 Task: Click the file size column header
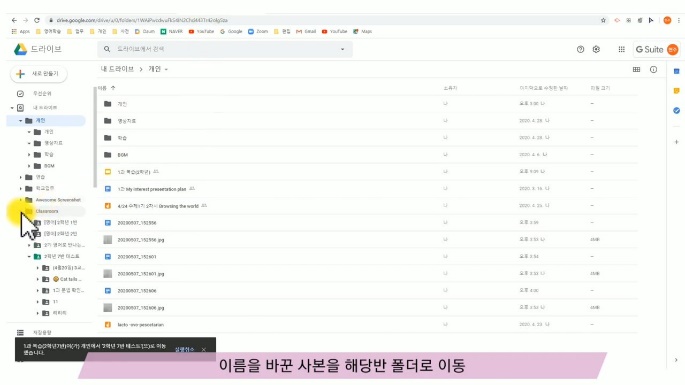click(600, 88)
